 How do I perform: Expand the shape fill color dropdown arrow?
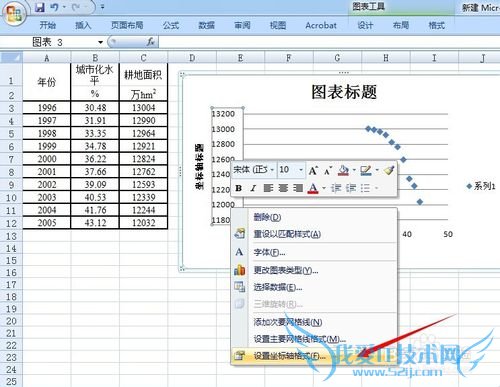click(354, 170)
